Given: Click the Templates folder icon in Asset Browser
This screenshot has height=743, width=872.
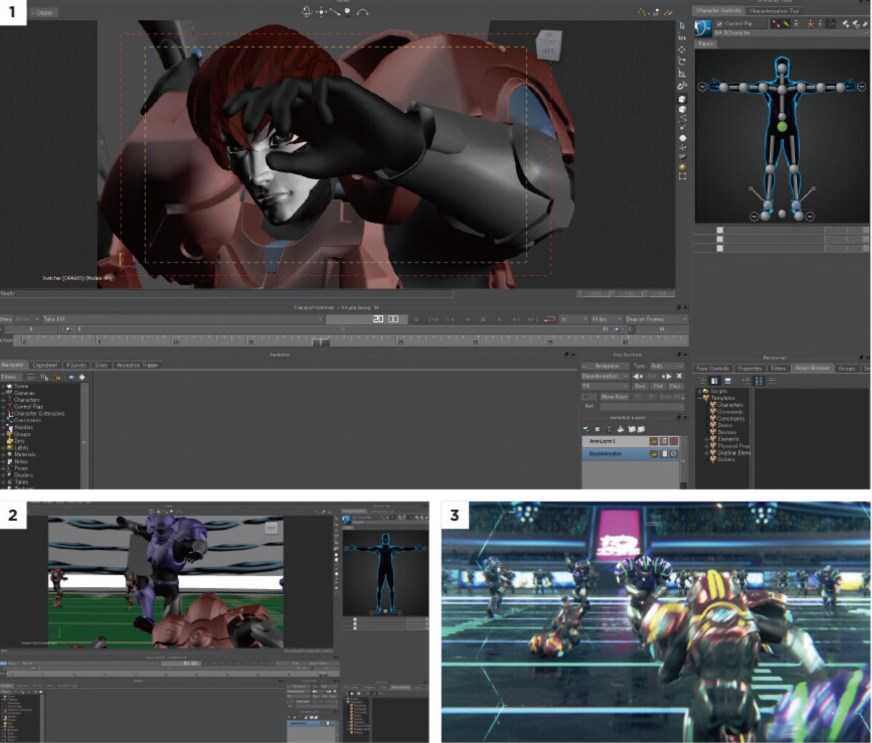Looking at the screenshot, I should 706,398.
